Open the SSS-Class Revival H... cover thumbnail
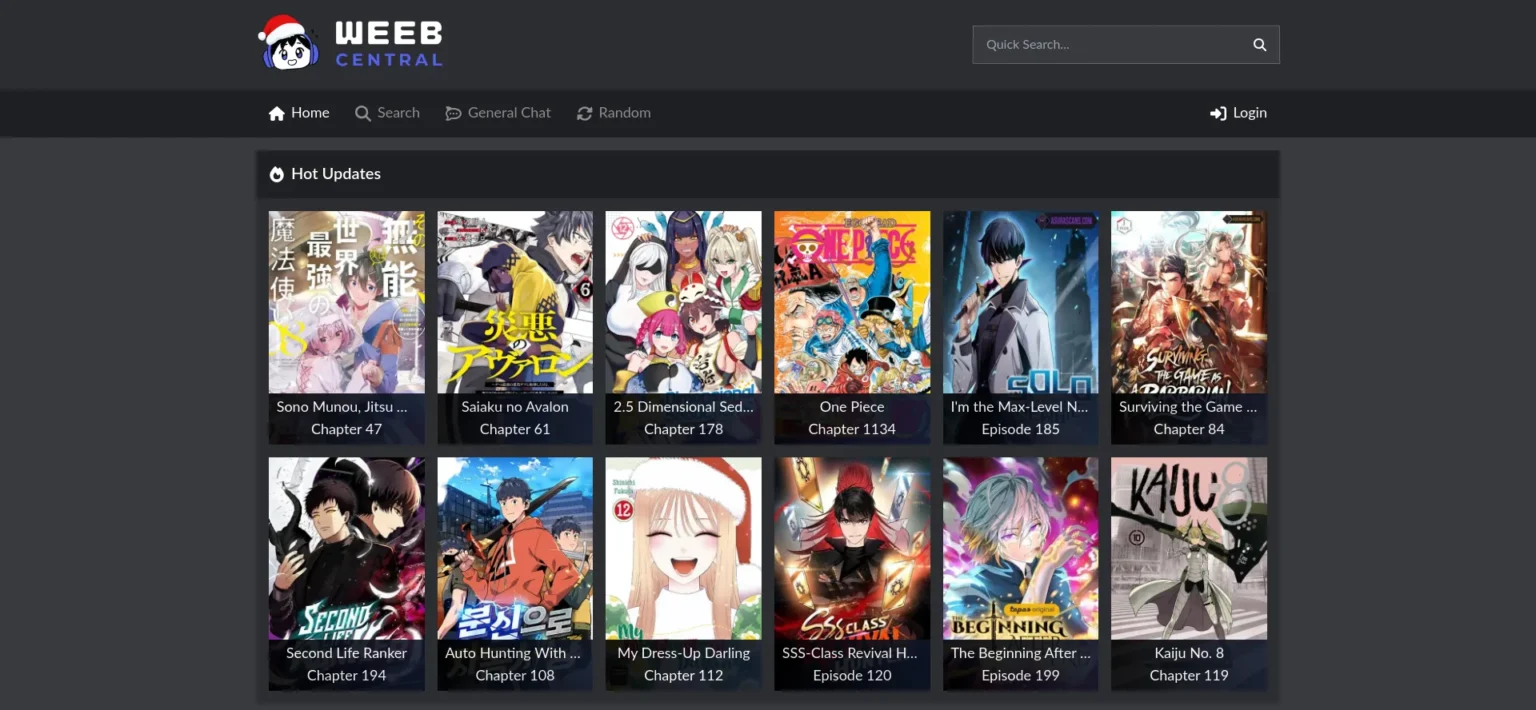The width and height of the screenshot is (1536, 710). (x=852, y=549)
